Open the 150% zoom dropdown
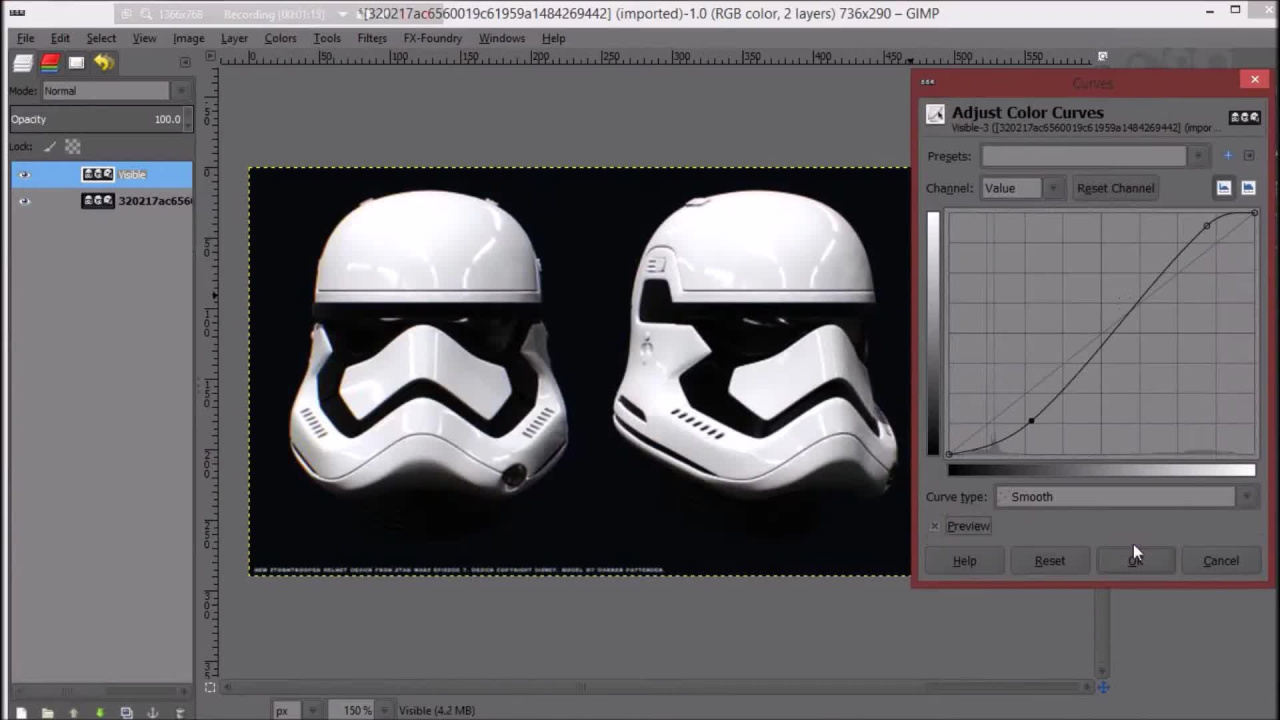1280x720 pixels. (362, 711)
